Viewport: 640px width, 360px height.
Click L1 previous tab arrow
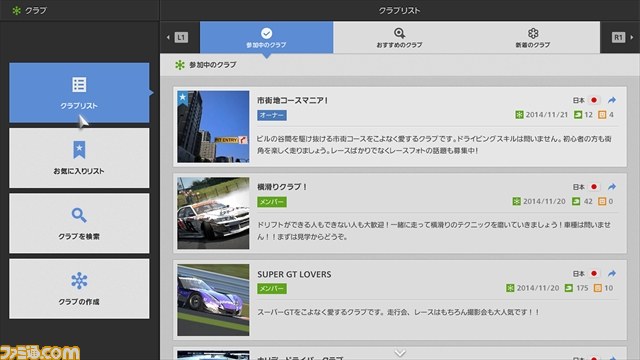click(x=178, y=38)
